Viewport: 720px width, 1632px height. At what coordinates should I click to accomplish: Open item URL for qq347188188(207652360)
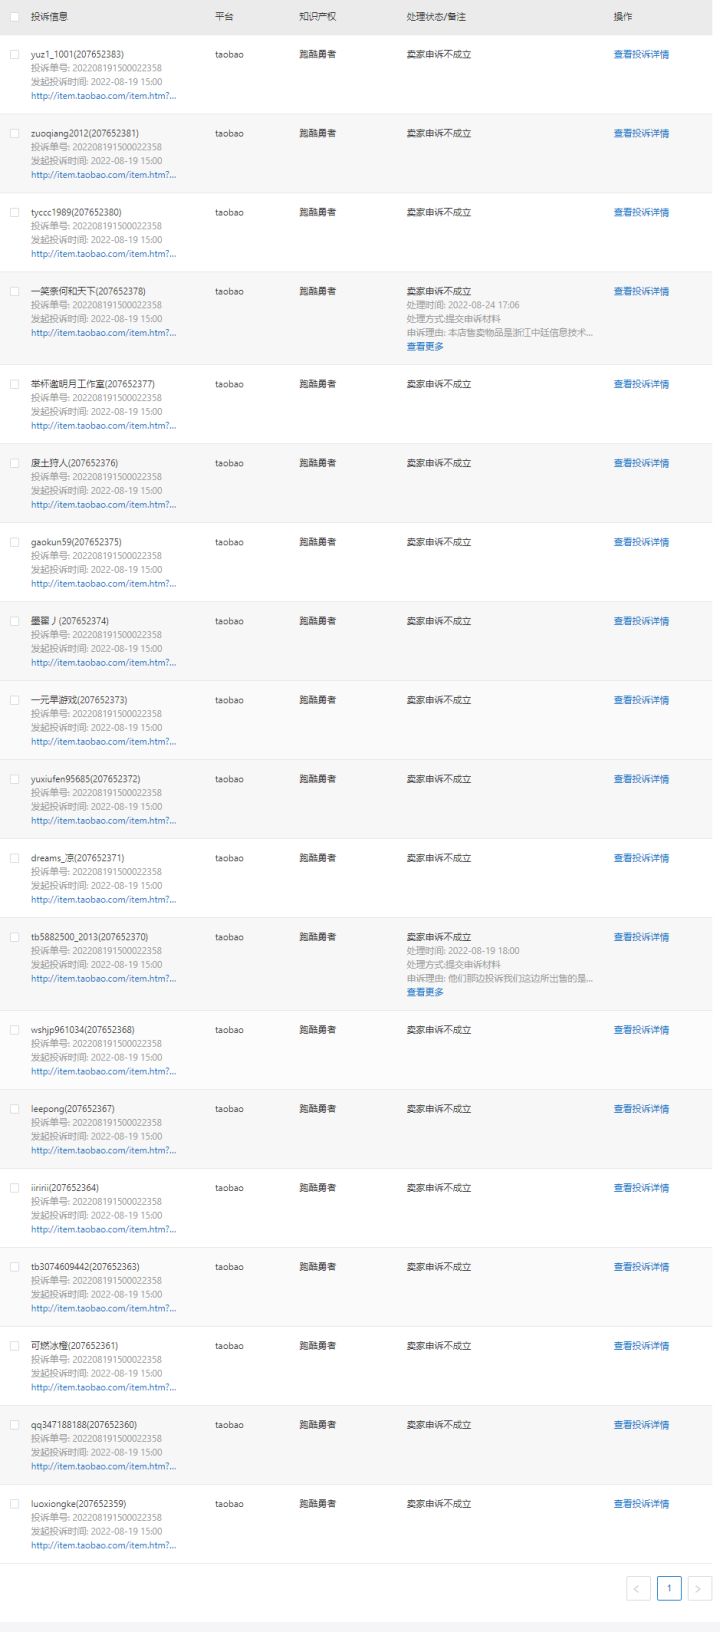(103, 1466)
